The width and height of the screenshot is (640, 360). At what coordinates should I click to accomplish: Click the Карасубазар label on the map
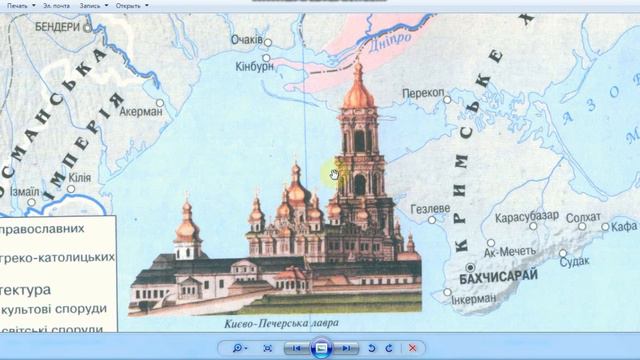527,217
